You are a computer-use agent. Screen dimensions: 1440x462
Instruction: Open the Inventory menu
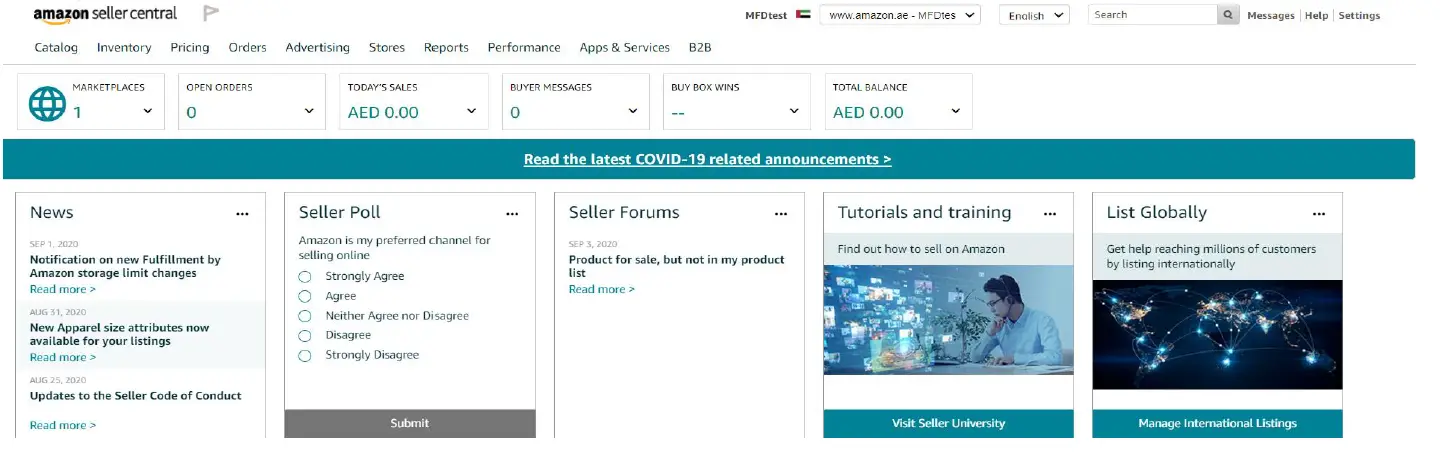[x=124, y=47]
